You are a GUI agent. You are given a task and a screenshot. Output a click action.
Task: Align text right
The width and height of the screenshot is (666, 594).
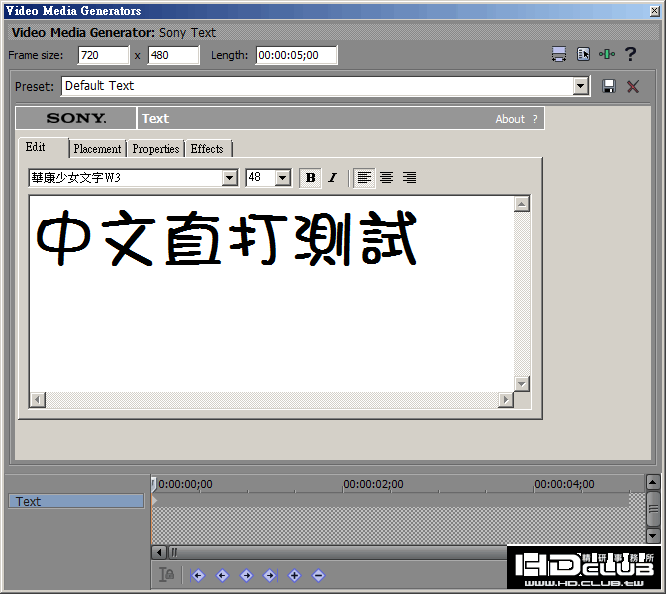(x=409, y=178)
